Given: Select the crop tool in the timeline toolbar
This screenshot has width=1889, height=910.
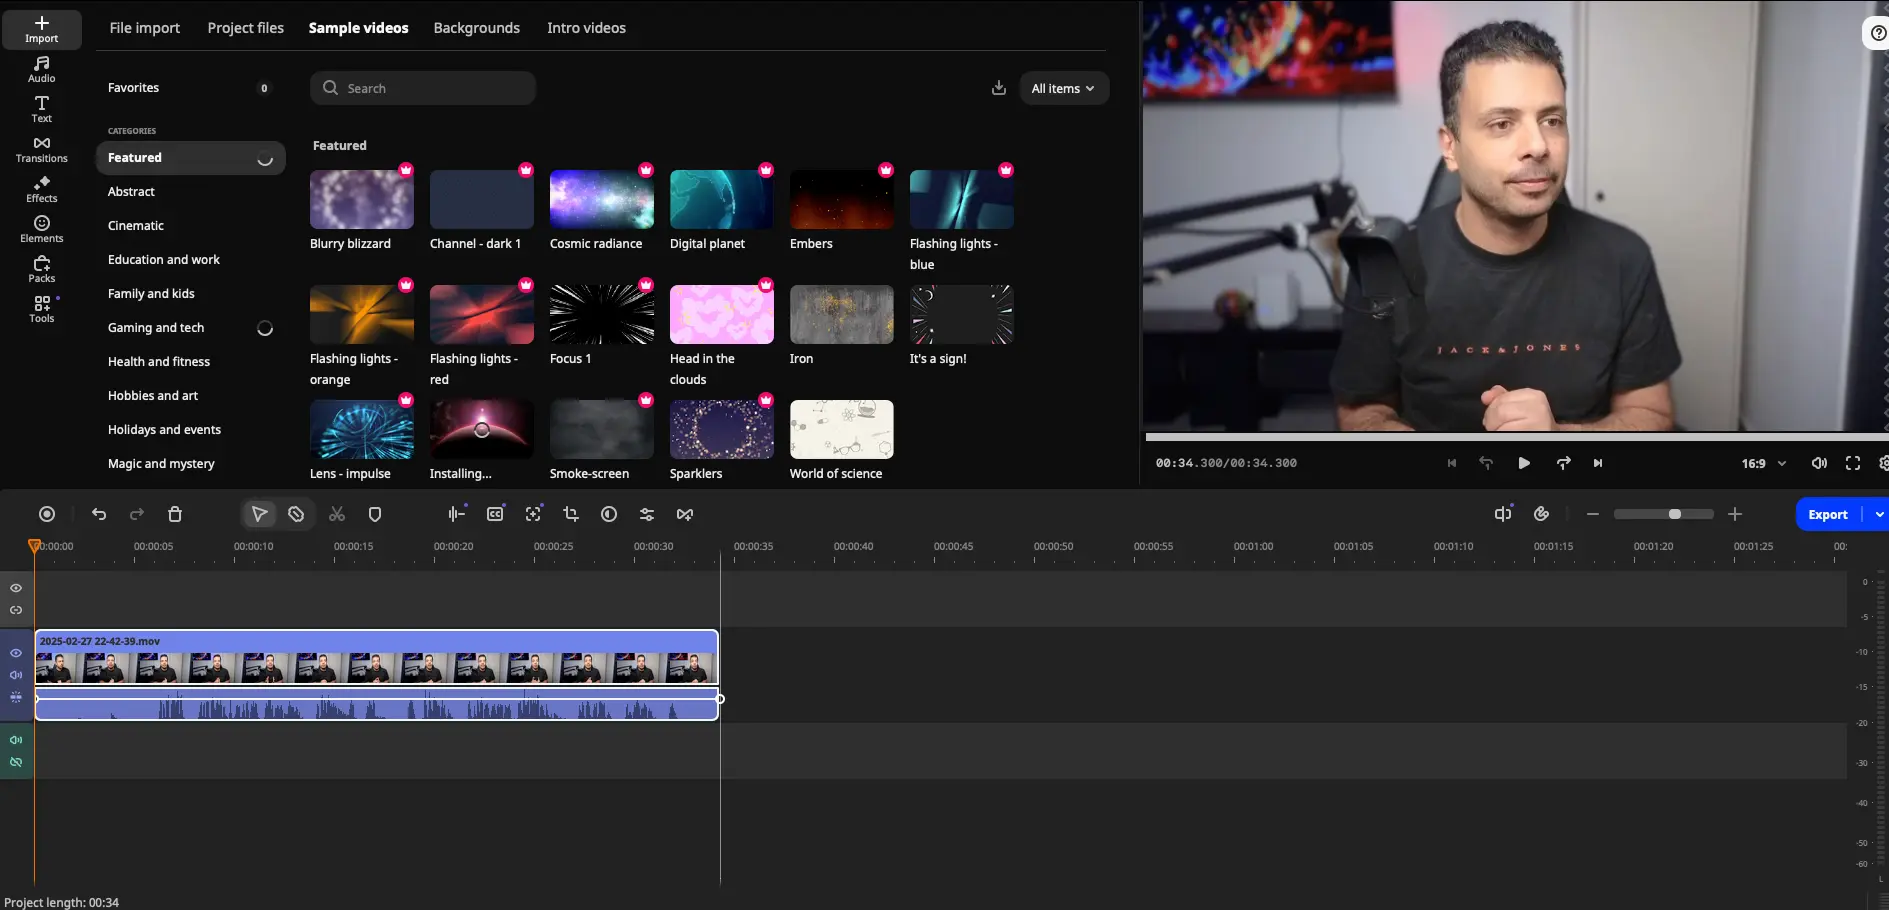Looking at the screenshot, I should 570,514.
